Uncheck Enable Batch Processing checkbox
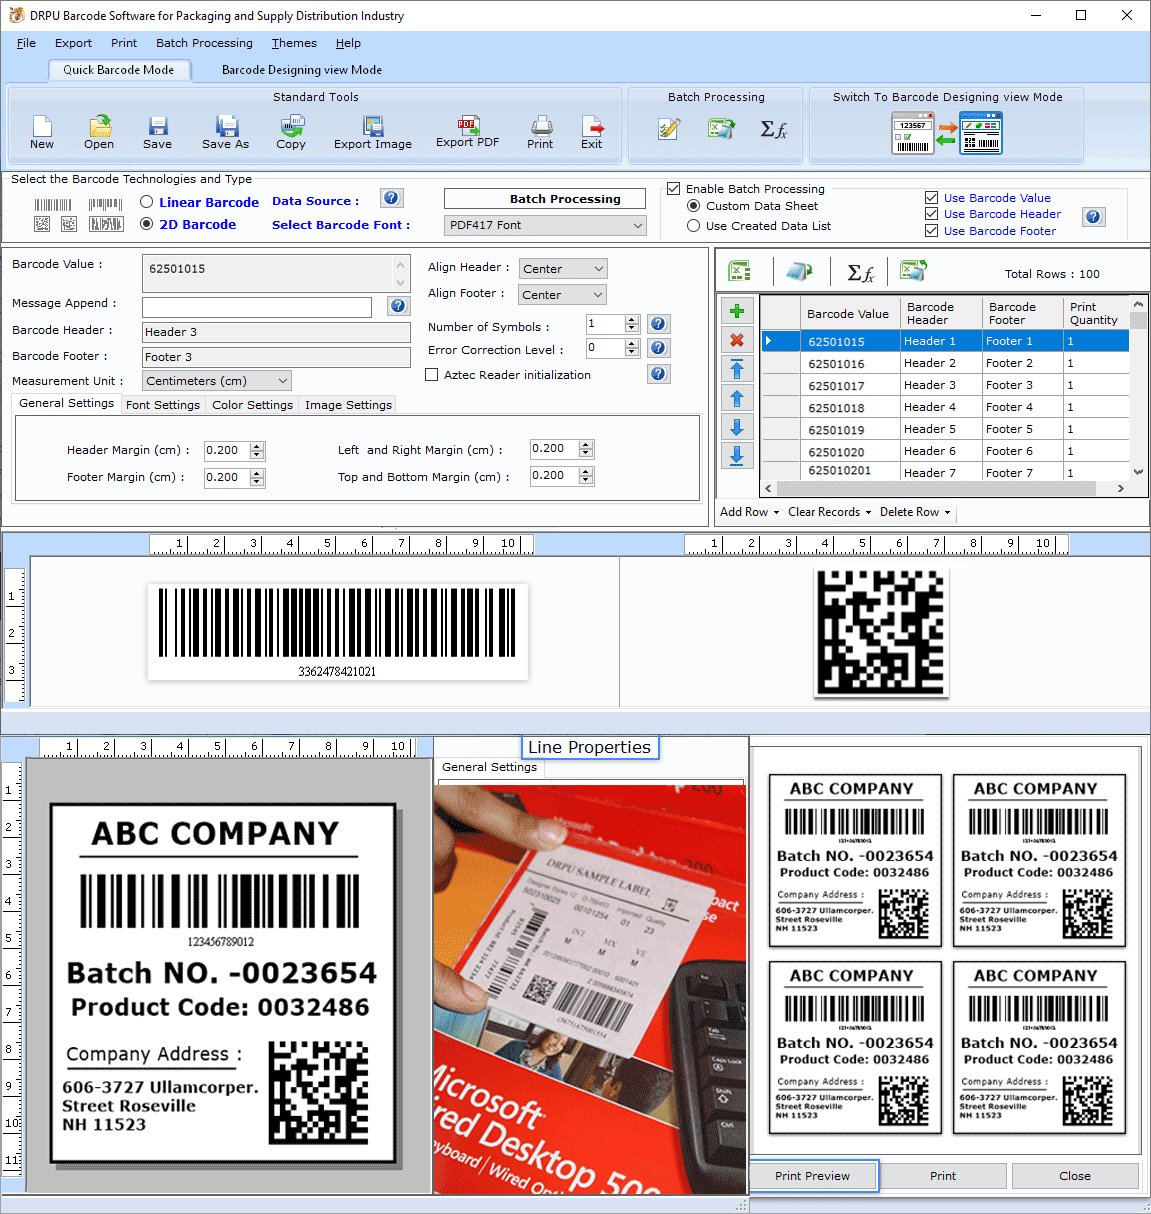The width and height of the screenshot is (1151, 1214). click(674, 188)
